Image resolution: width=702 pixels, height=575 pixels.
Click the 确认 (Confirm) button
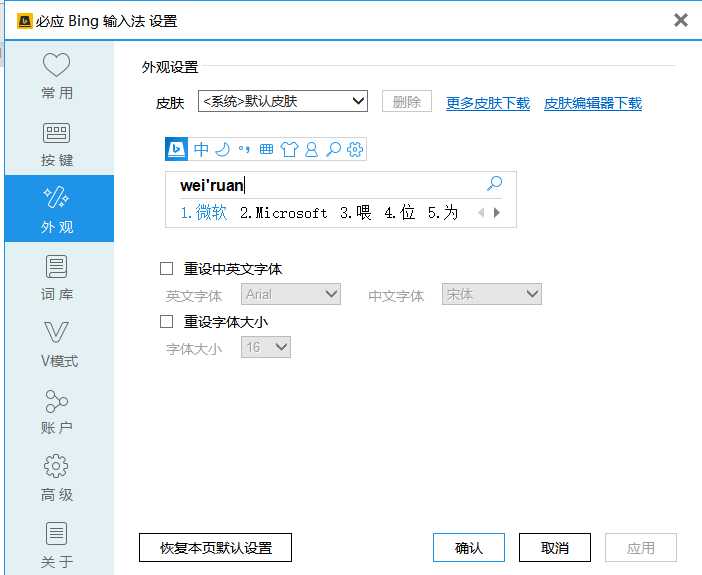469,547
